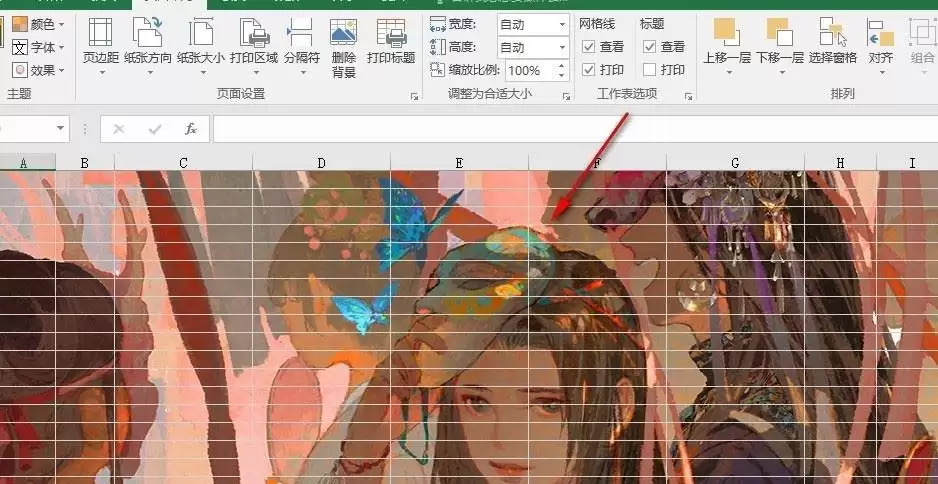Toggle the 网格线 查看 checkbox
Viewport: 938px width, 484px height.
click(589, 47)
